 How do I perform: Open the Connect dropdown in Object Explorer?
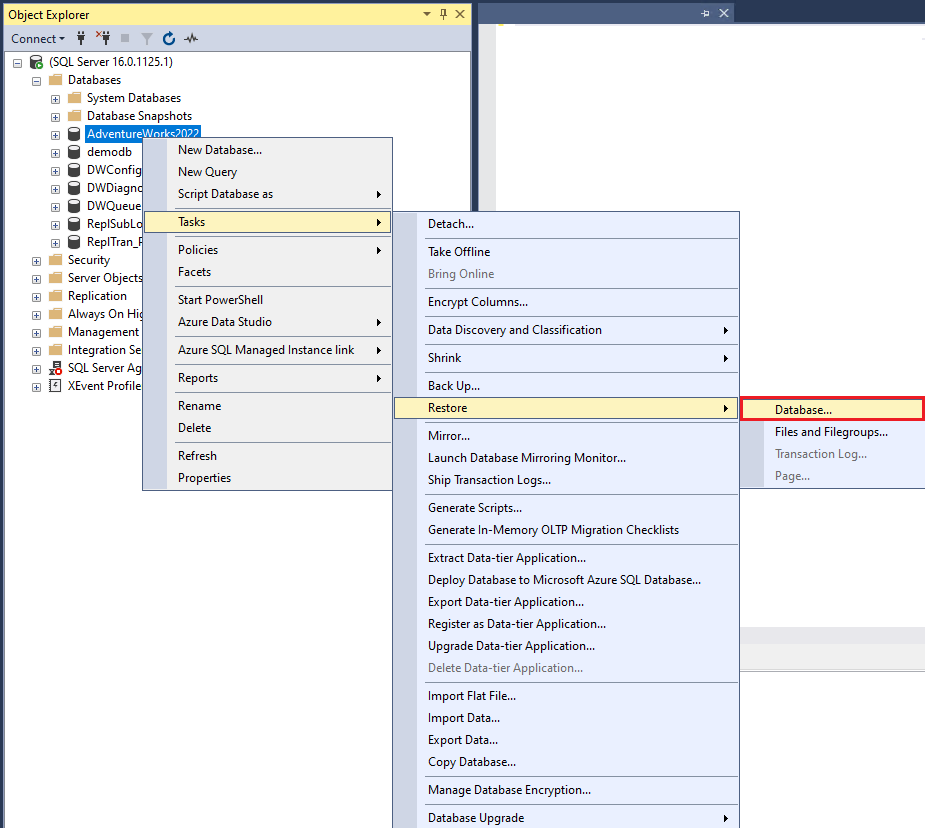[x=37, y=38]
